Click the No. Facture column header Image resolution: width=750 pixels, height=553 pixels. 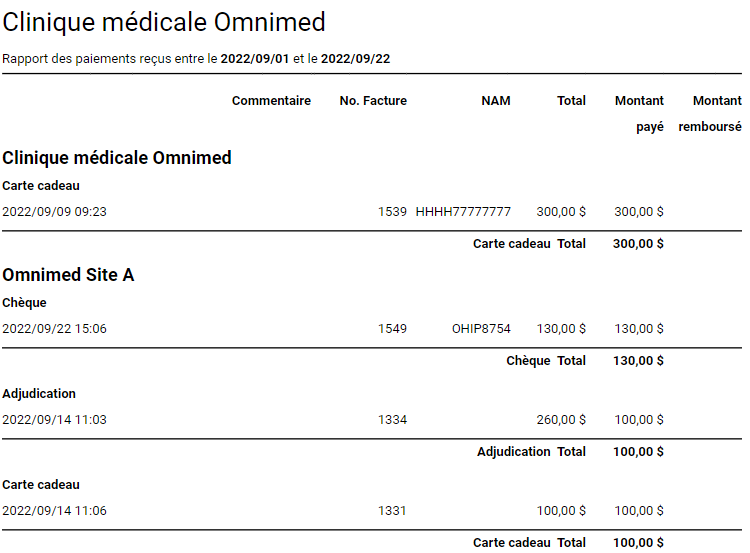(x=373, y=101)
